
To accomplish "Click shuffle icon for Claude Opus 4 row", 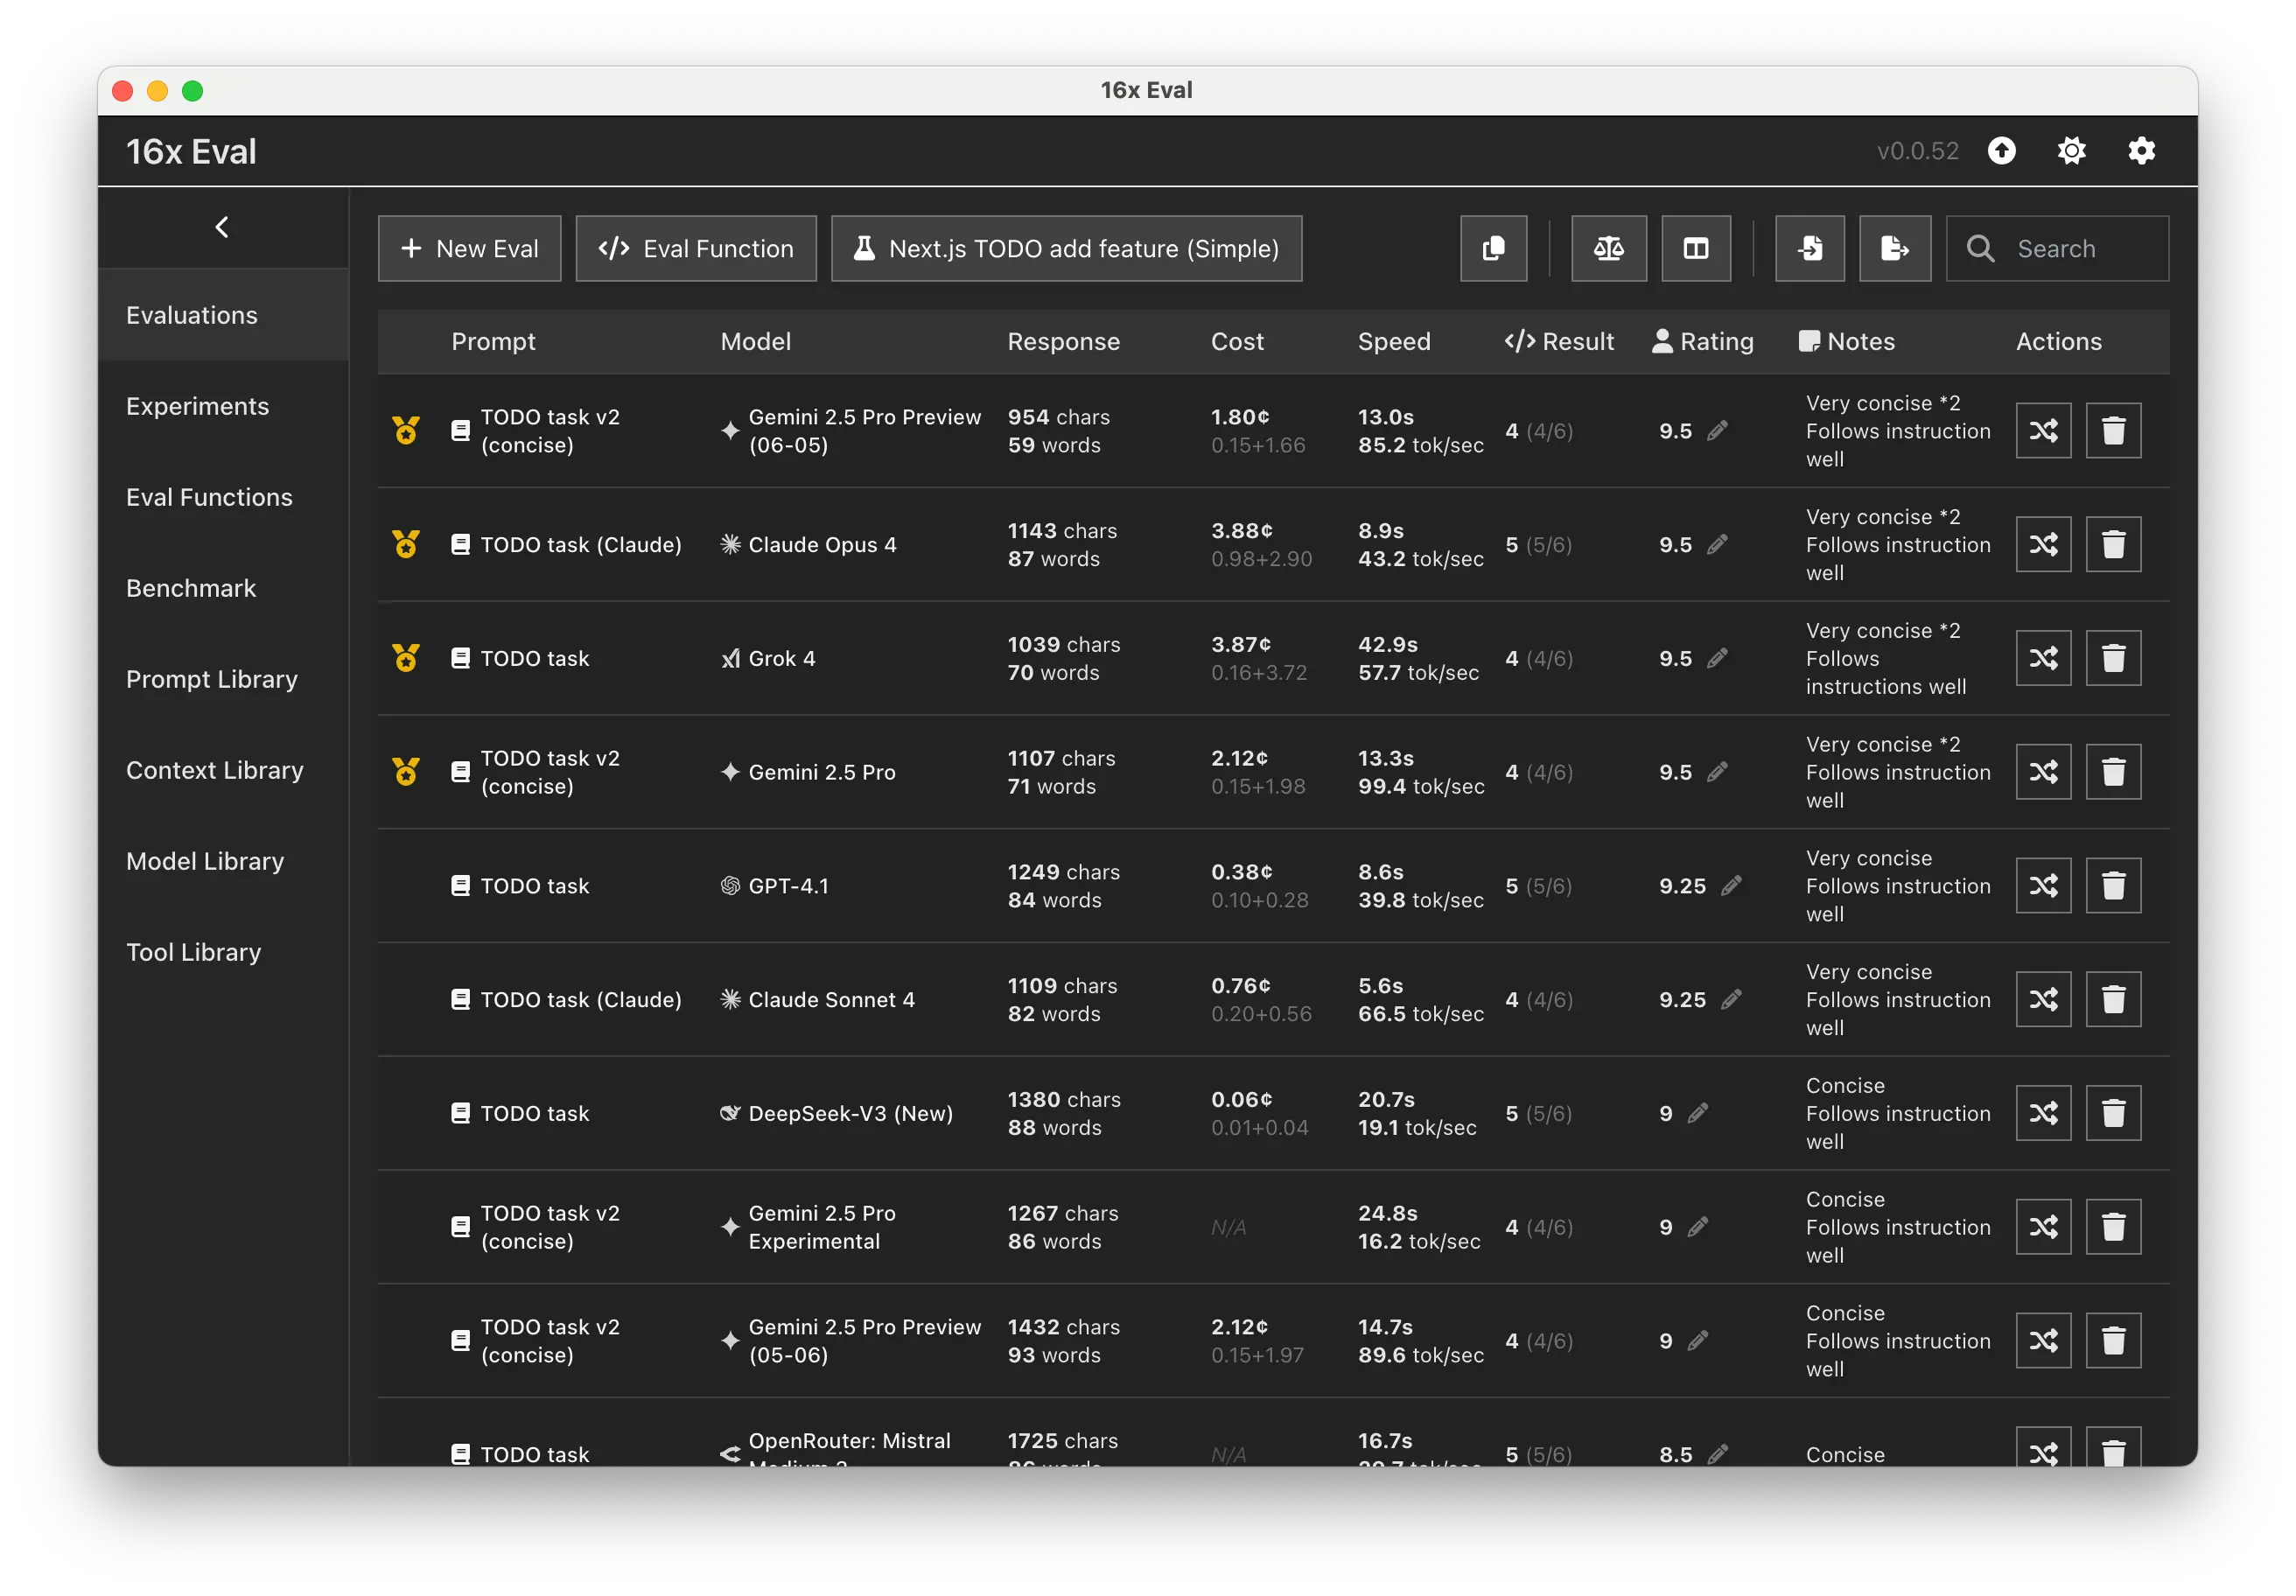I will click(2043, 545).
